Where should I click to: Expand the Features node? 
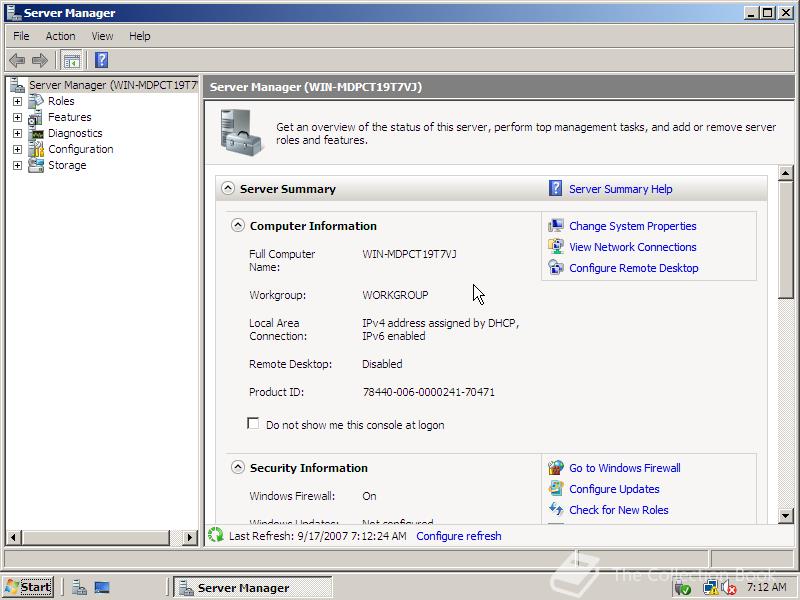tap(17, 117)
